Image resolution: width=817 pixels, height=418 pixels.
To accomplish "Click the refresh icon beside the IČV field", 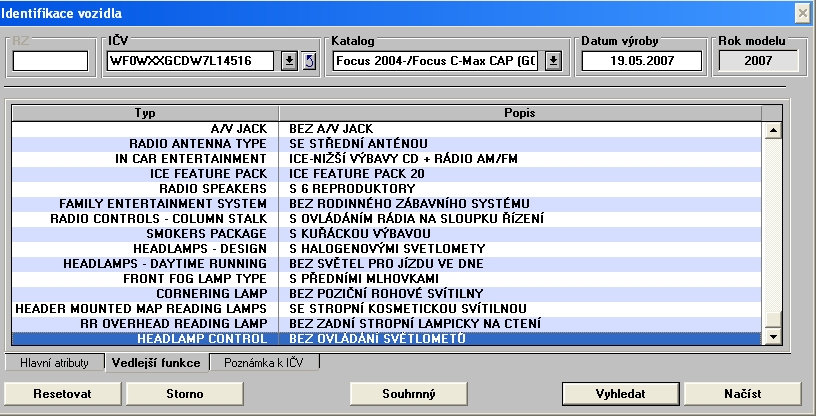I will [309, 61].
